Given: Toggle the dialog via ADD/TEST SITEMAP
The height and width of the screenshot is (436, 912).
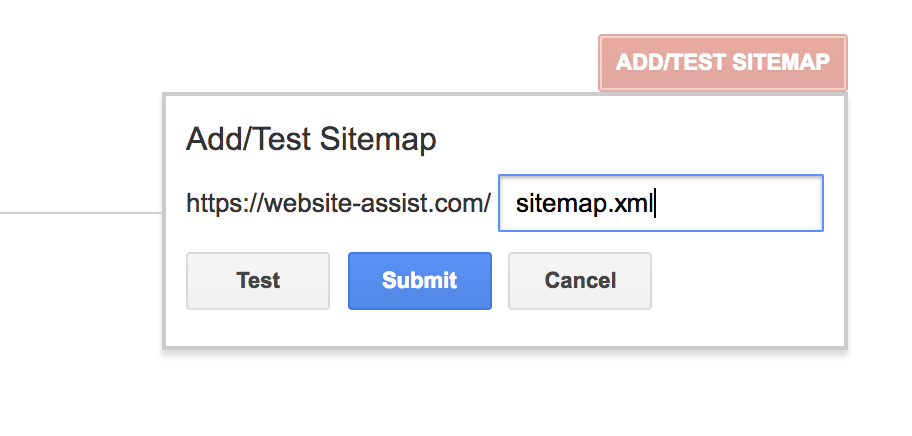Looking at the screenshot, I should [722, 63].
